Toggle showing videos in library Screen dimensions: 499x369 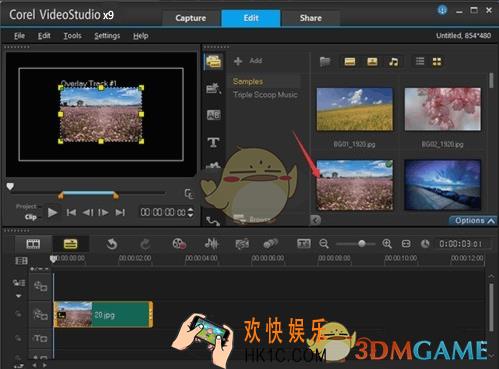(350, 62)
